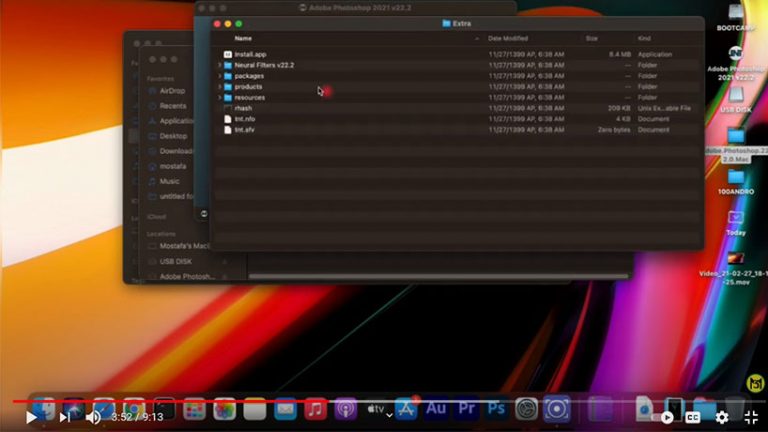
Task: Launch Apple TV from the dock
Action: pos(376,409)
